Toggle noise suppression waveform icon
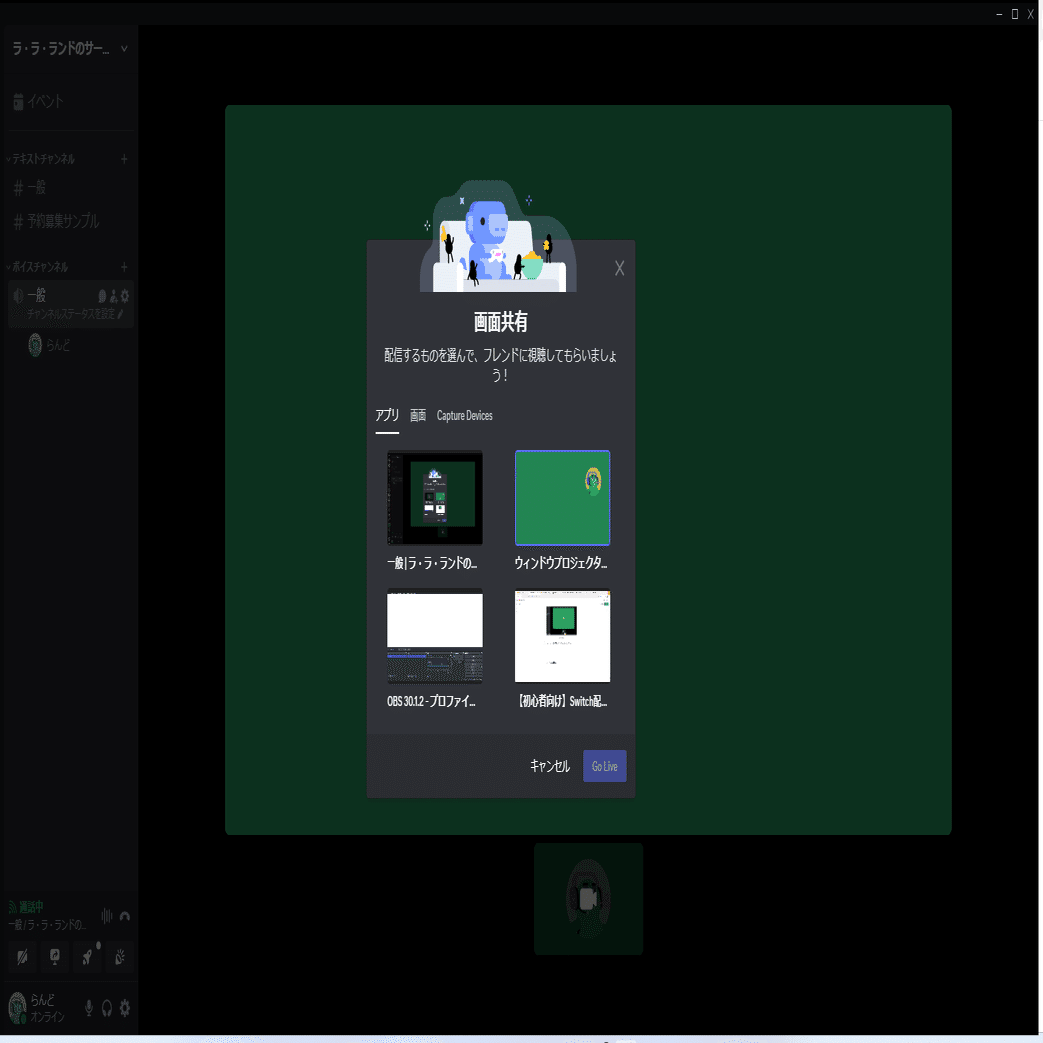 (106, 916)
